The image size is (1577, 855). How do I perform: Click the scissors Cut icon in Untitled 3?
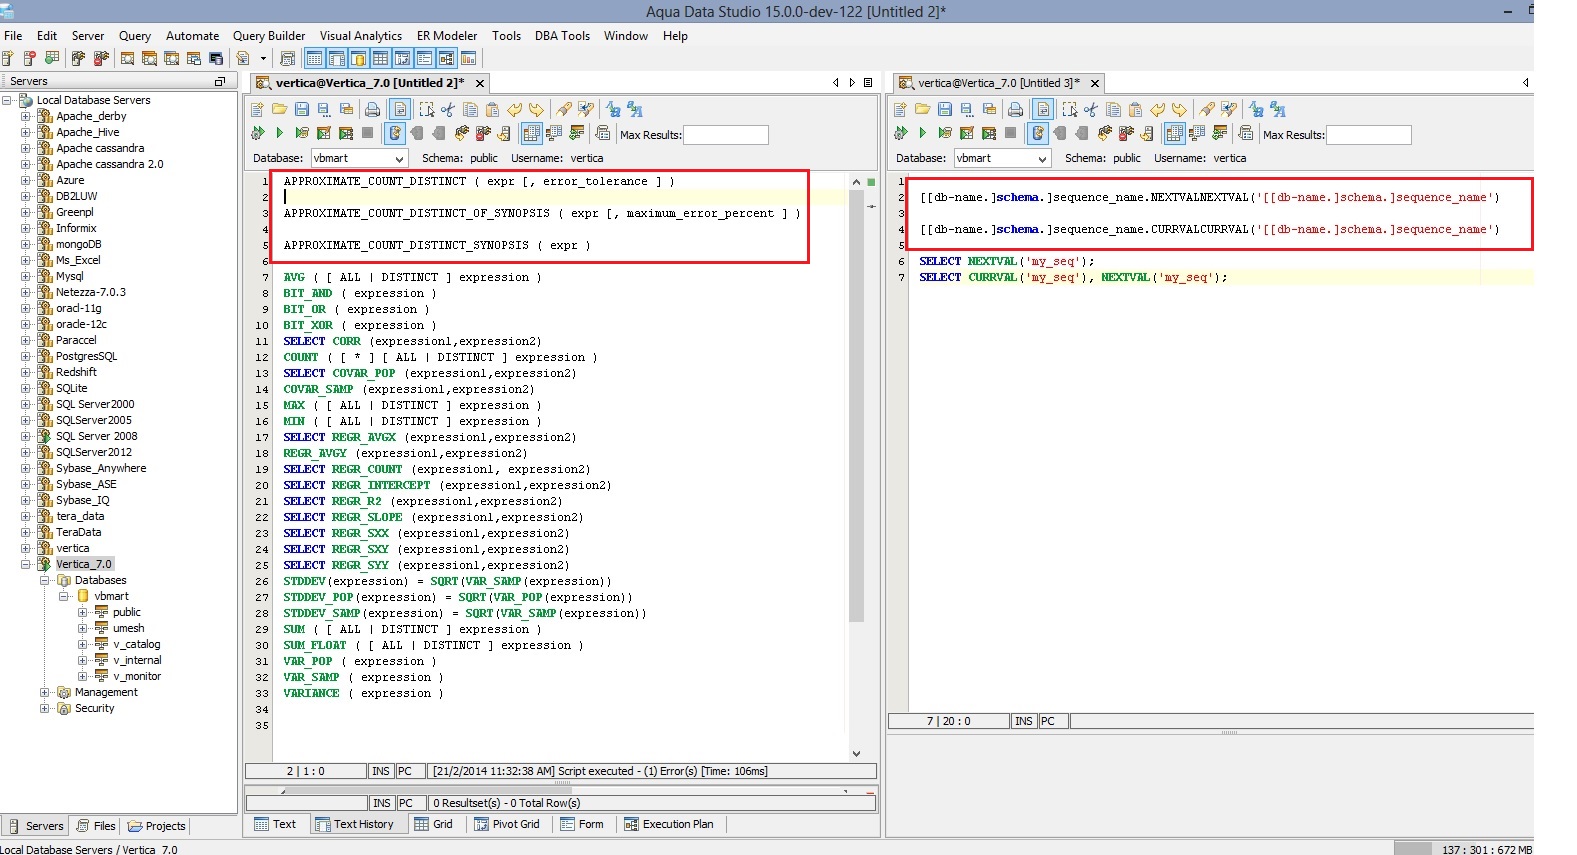click(x=1090, y=110)
